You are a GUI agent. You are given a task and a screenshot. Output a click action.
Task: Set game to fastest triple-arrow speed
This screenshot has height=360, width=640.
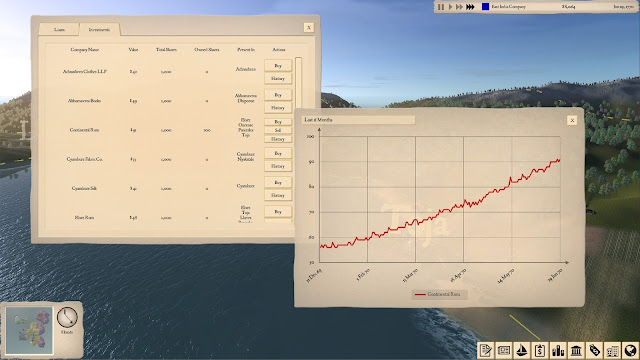(x=470, y=7)
